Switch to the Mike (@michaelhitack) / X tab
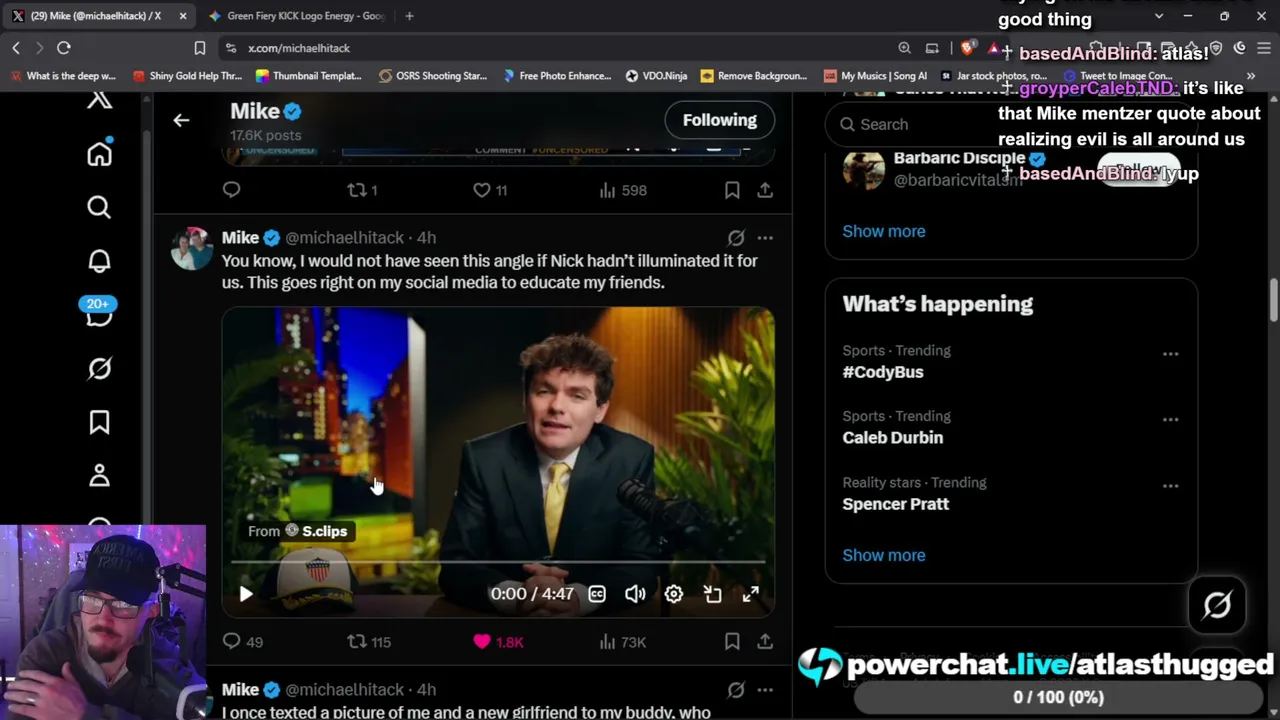This screenshot has height=720, width=1280. click(x=97, y=16)
